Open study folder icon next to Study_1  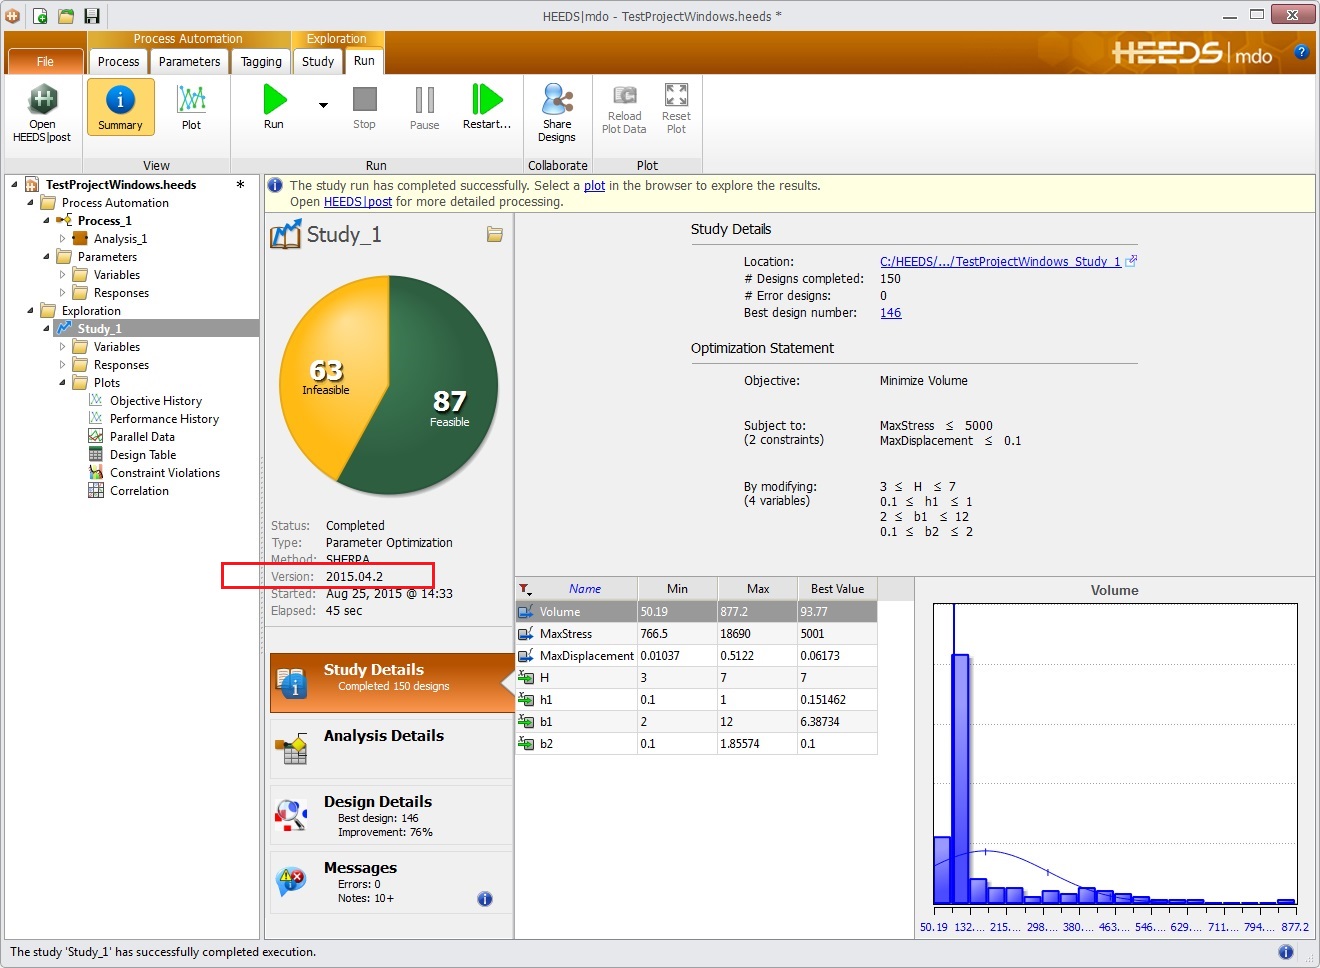tap(495, 234)
